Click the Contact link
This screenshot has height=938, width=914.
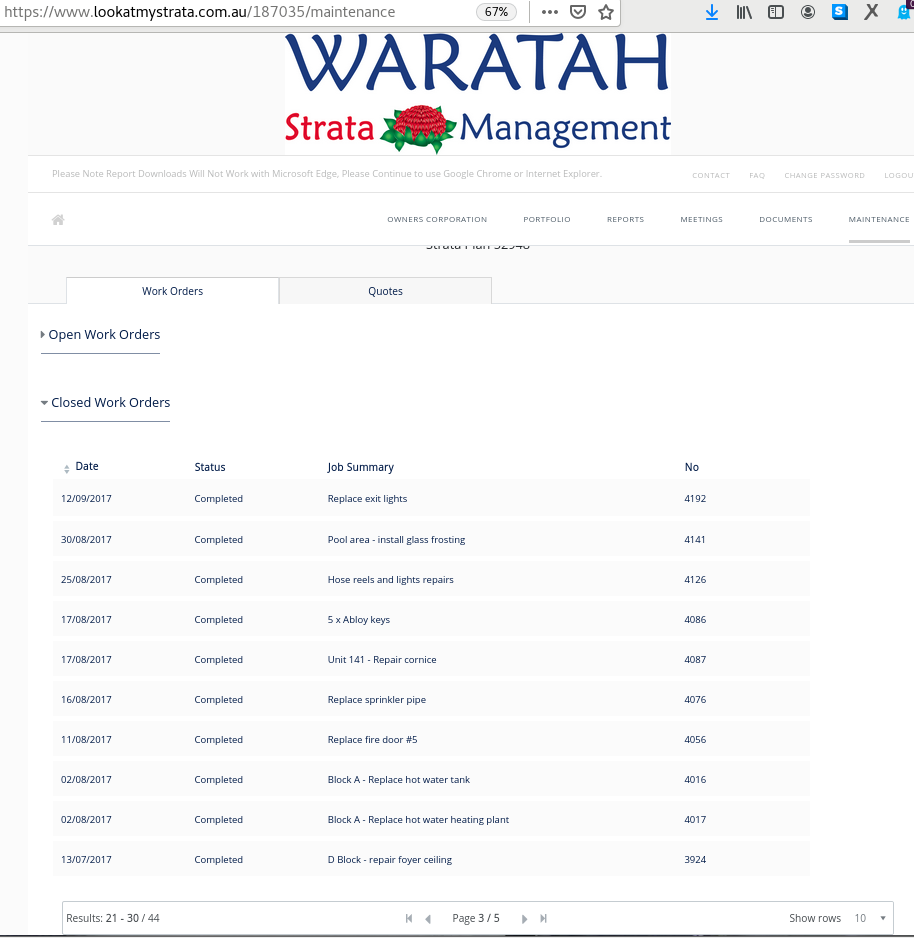tap(711, 175)
